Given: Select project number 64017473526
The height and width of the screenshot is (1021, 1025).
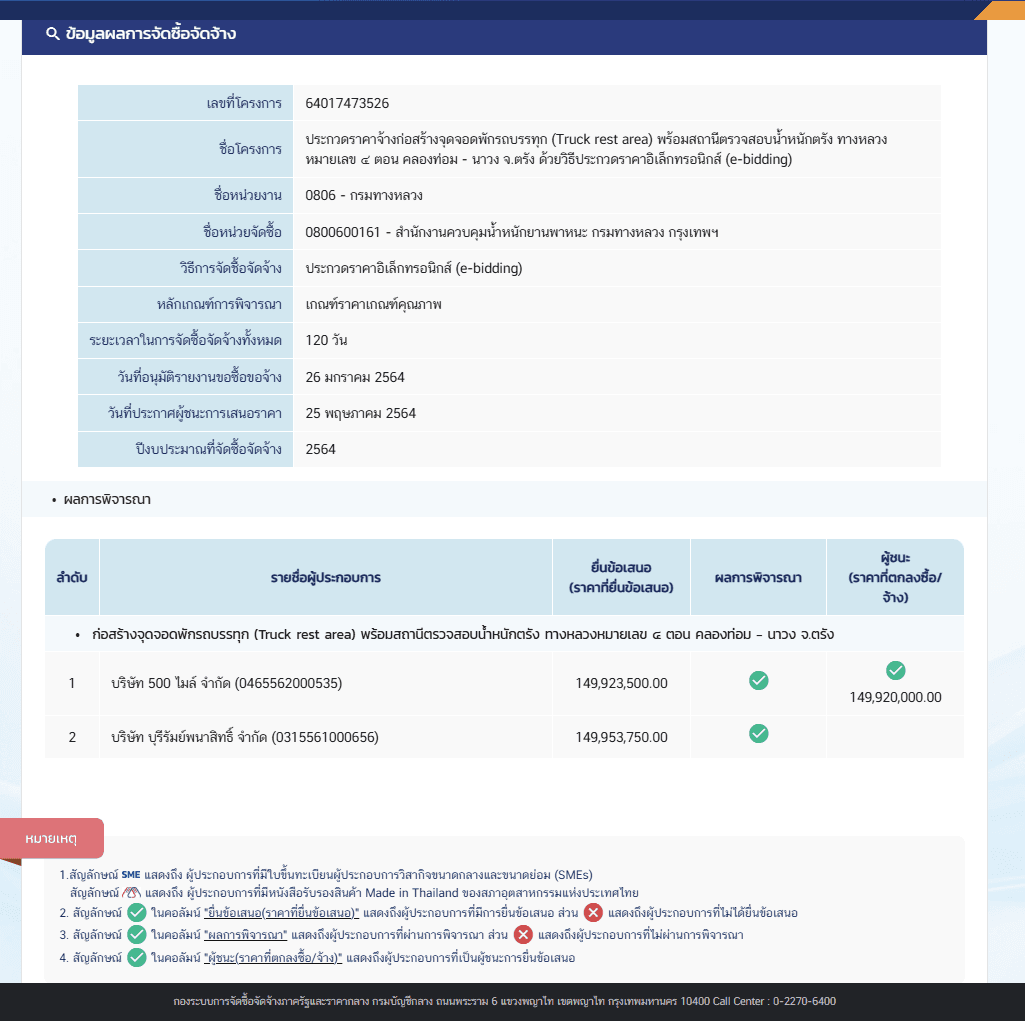Looking at the screenshot, I should (x=347, y=103).
